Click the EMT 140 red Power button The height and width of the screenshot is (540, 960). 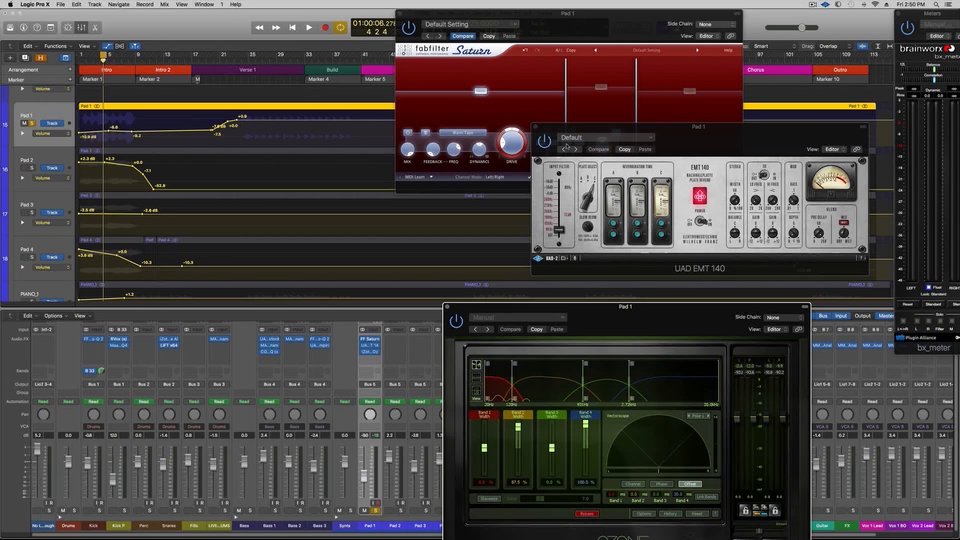click(x=699, y=196)
